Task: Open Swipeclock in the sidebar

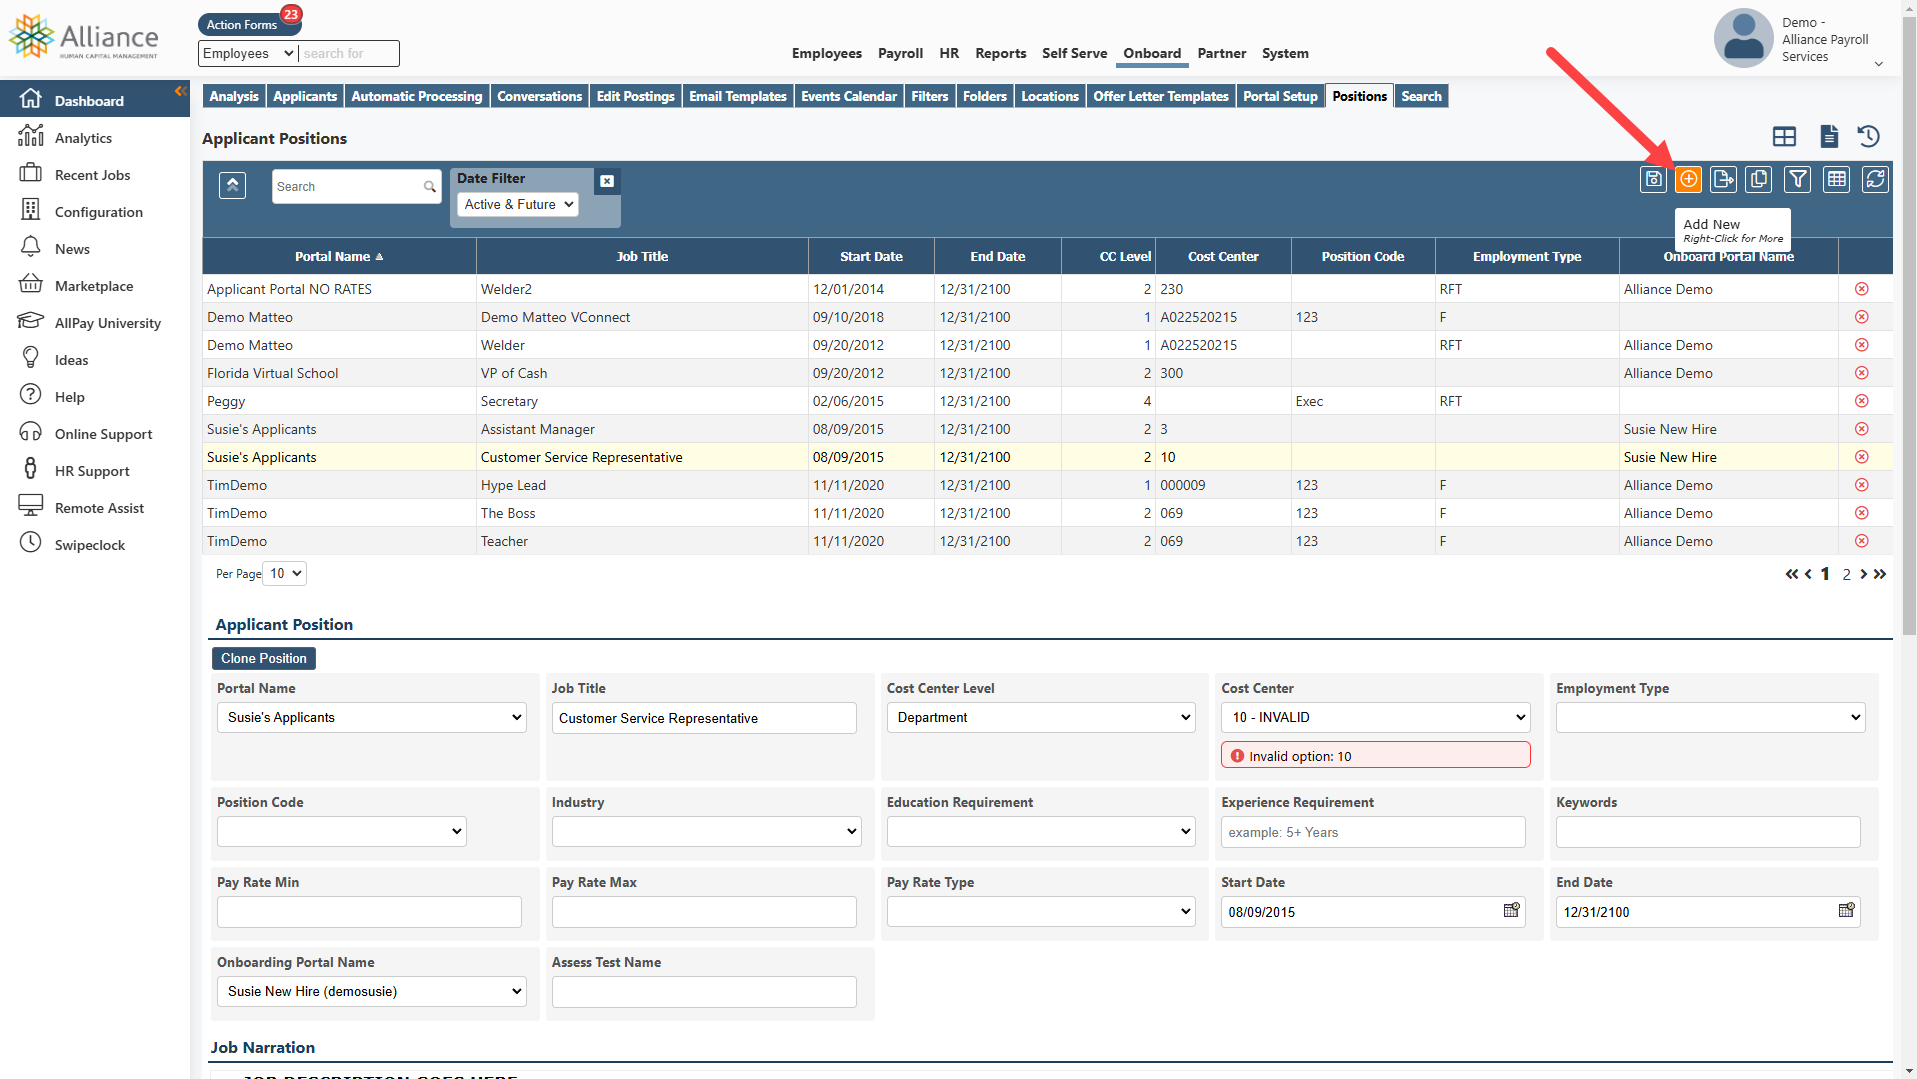Action: [x=90, y=545]
